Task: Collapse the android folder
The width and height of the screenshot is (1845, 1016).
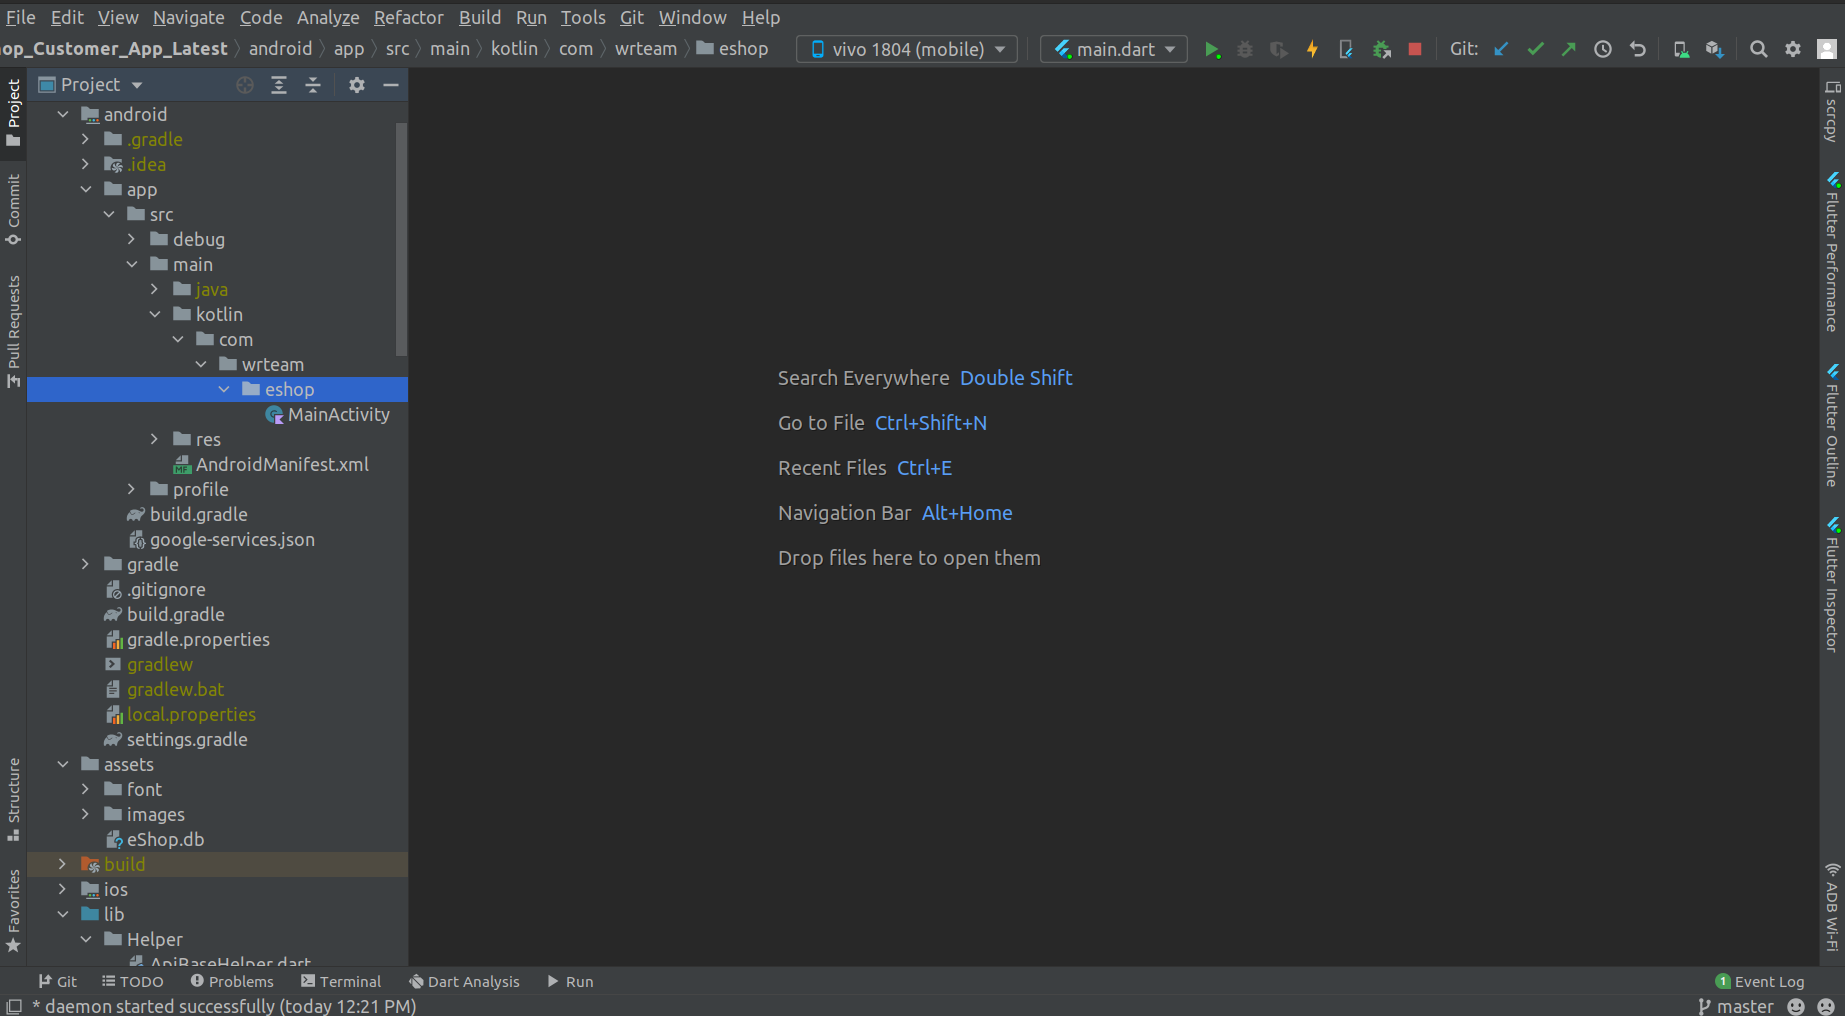Action: pos(63,114)
